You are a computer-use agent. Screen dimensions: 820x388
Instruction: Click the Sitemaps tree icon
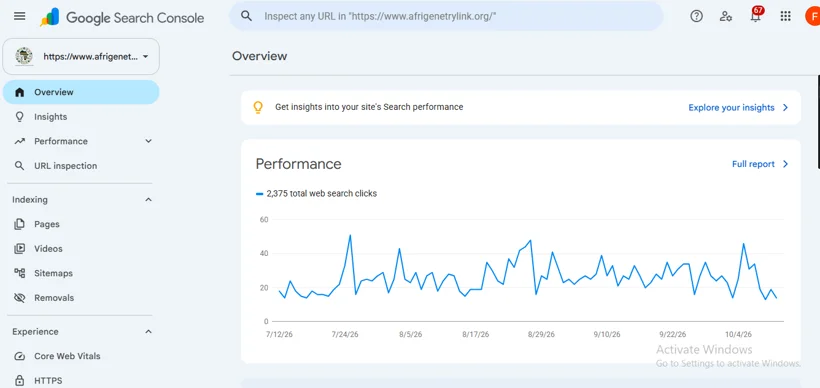(19, 273)
